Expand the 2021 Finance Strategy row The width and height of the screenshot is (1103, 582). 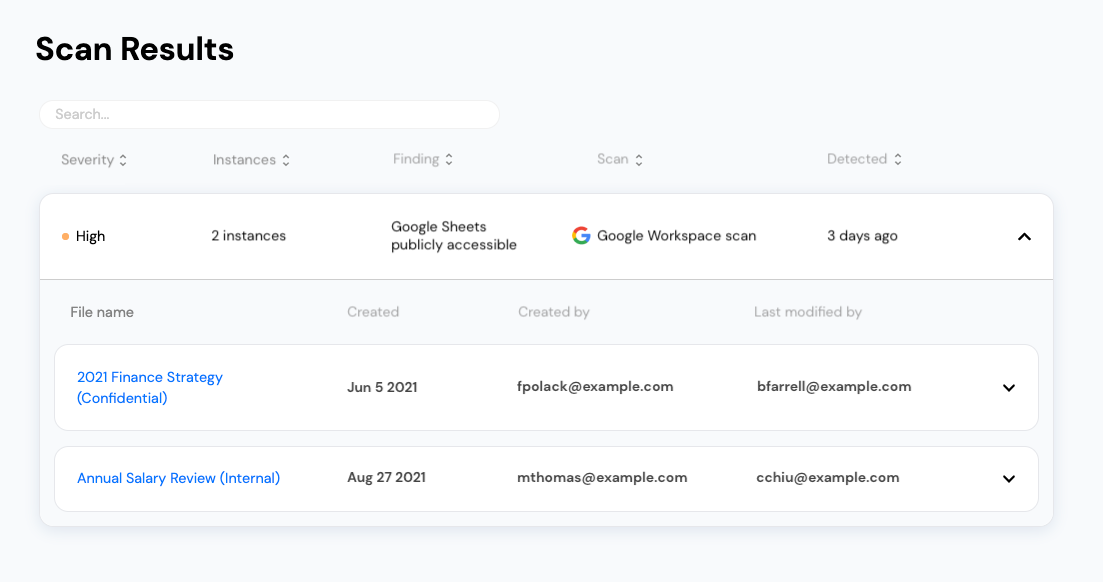point(1008,388)
